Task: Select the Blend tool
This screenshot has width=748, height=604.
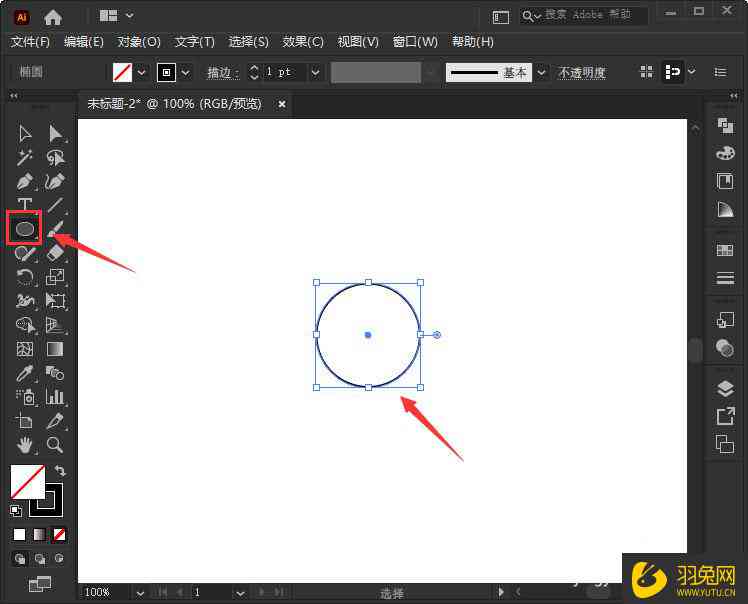Action: click(x=55, y=373)
